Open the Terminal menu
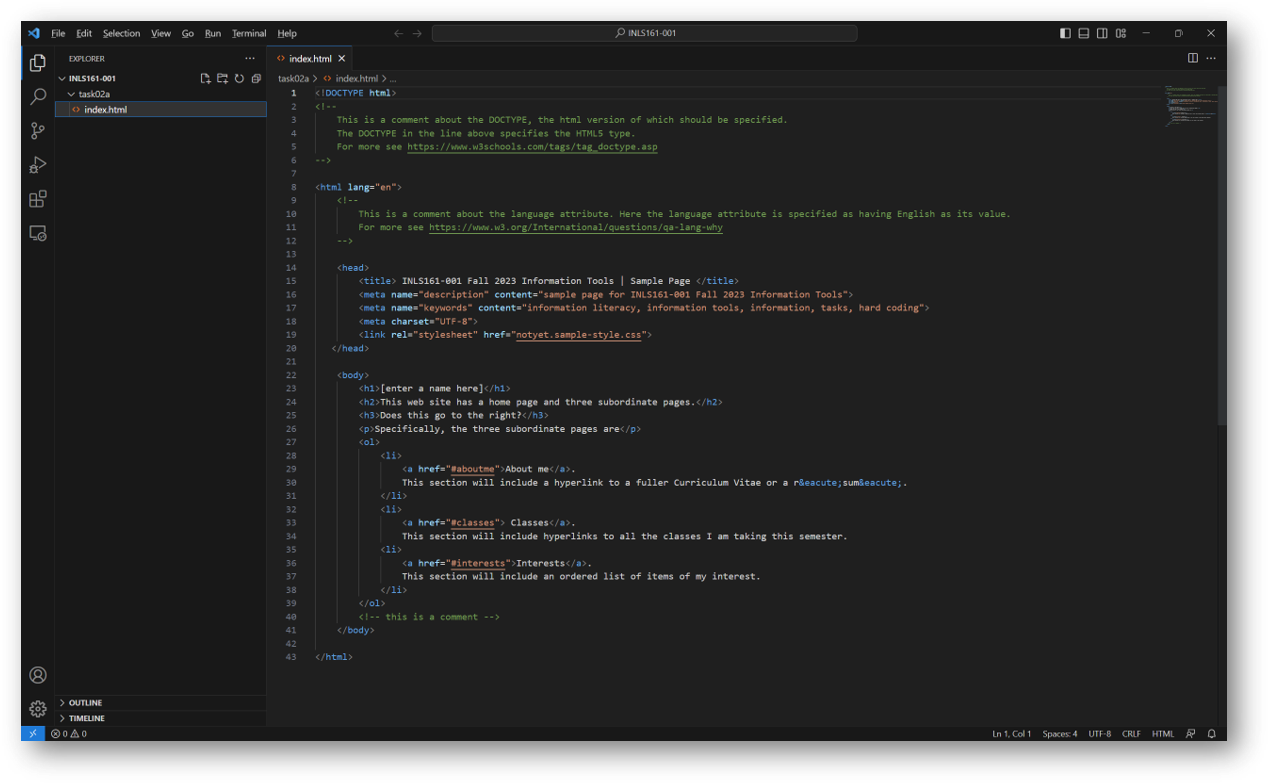Image resolution: width=1269 pixels, height=783 pixels. (248, 33)
